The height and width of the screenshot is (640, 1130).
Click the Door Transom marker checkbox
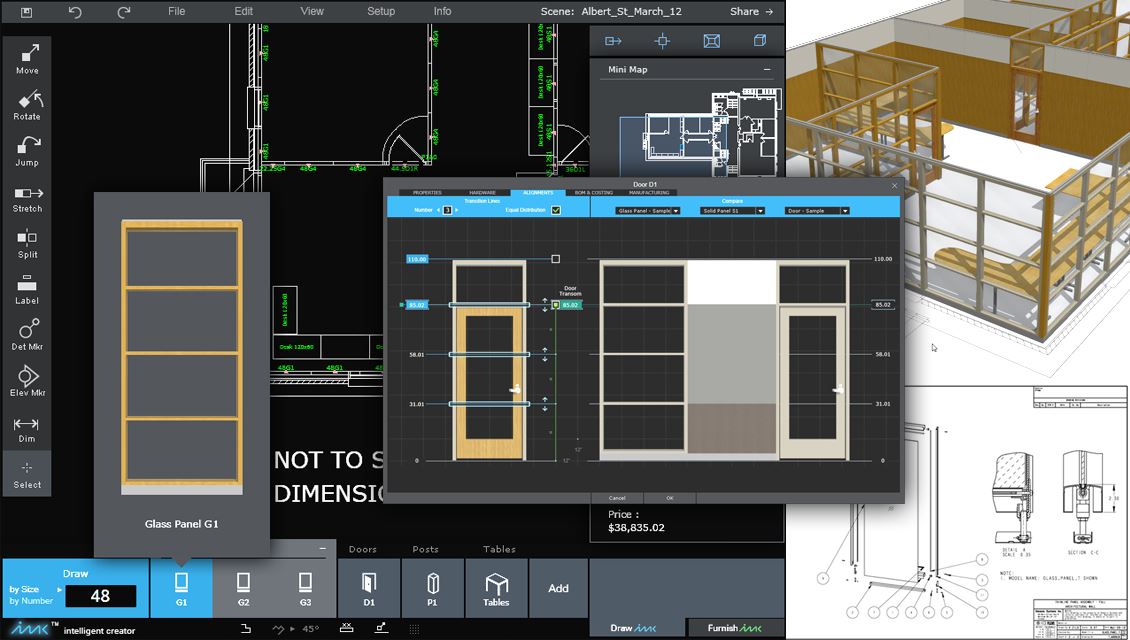[x=556, y=305]
